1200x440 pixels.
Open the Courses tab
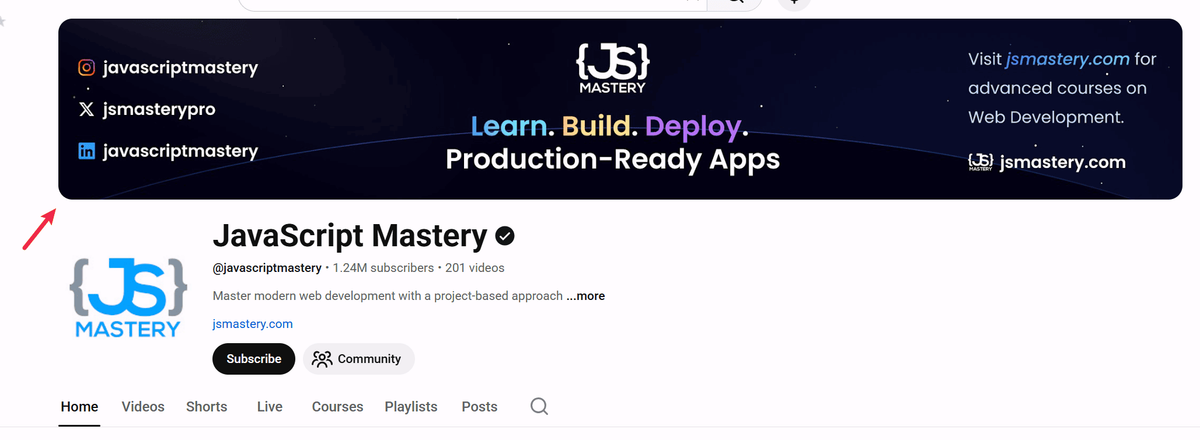pos(336,407)
